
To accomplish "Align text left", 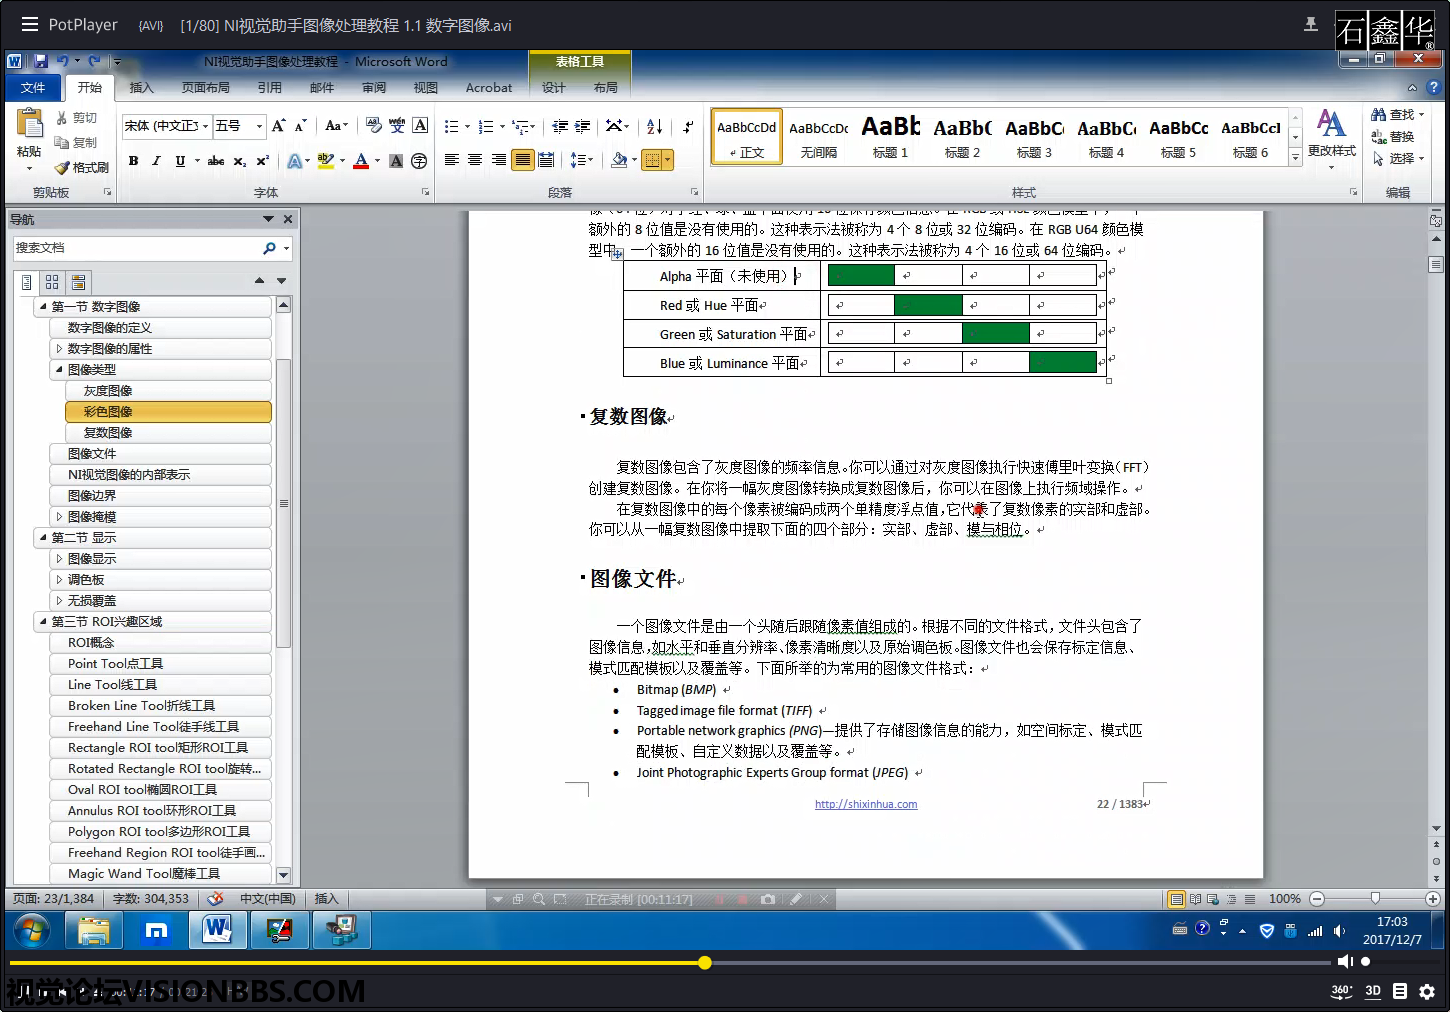I will [451, 160].
